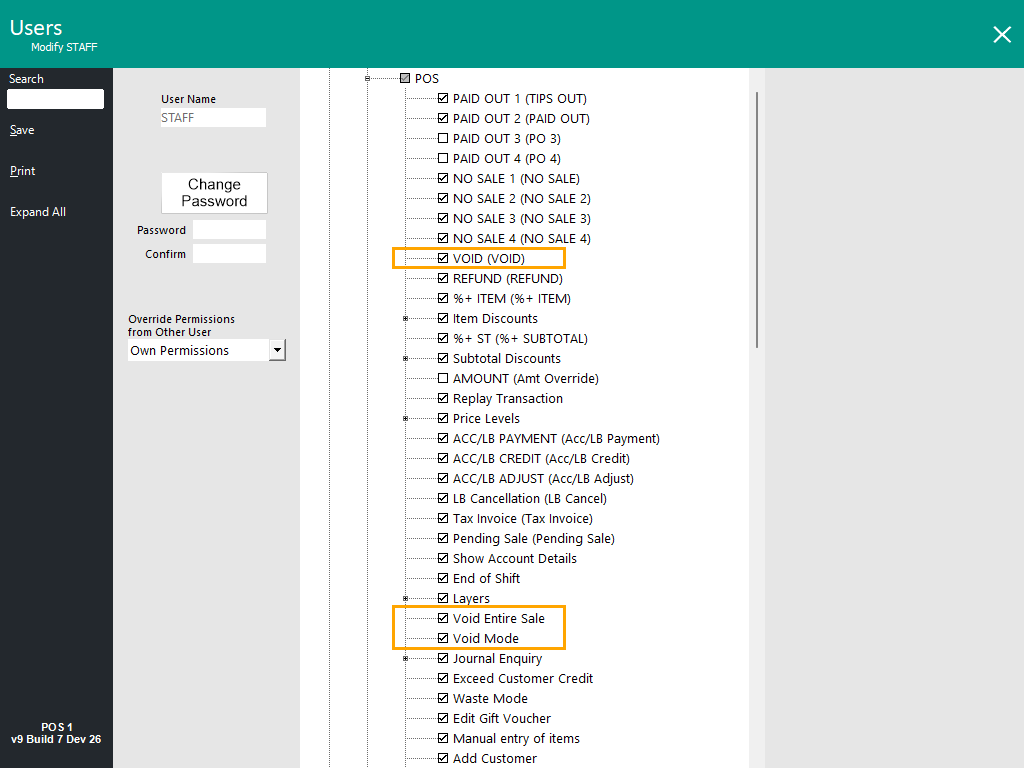Toggle Layers checkbox
1024x768 pixels.
[443, 598]
